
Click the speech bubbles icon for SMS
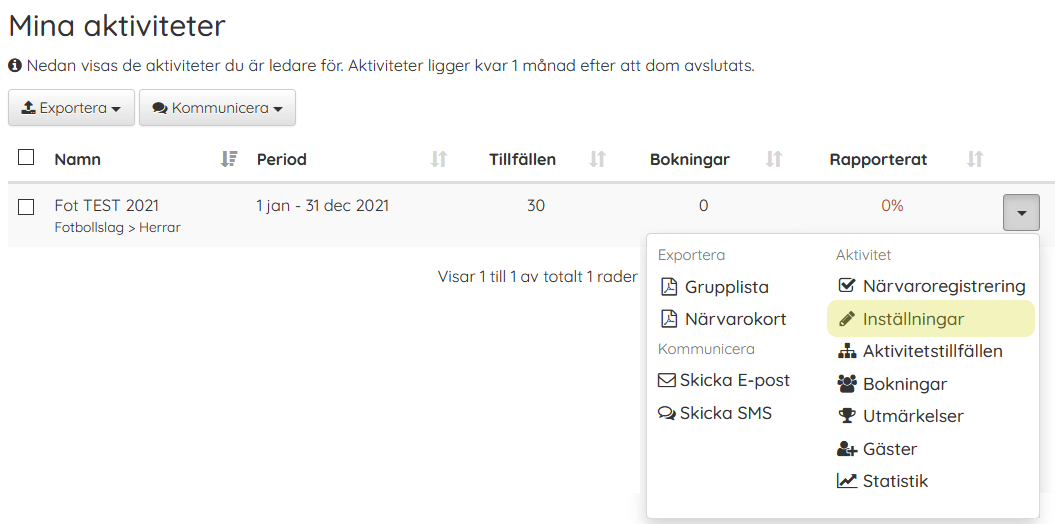click(667, 414)
